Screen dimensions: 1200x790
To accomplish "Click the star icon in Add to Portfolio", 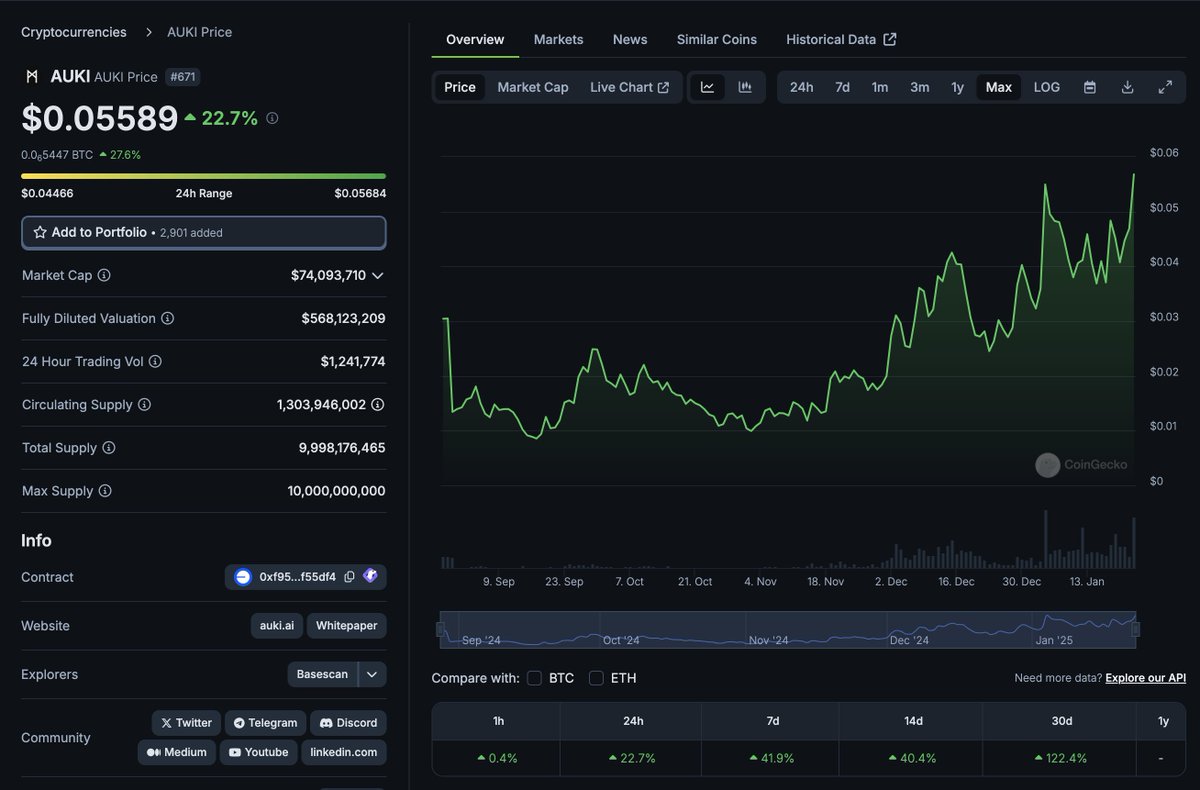I will tap(40, 232).
